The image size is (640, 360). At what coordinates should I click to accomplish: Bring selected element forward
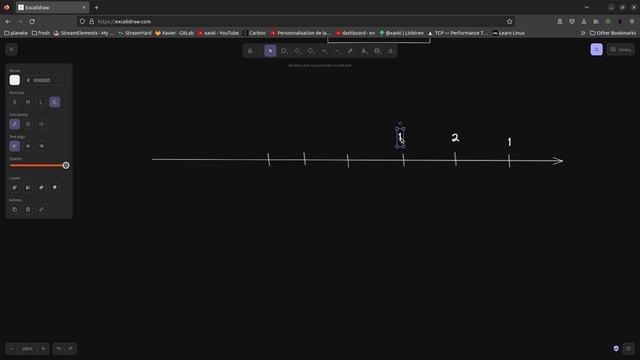[41, 187]
